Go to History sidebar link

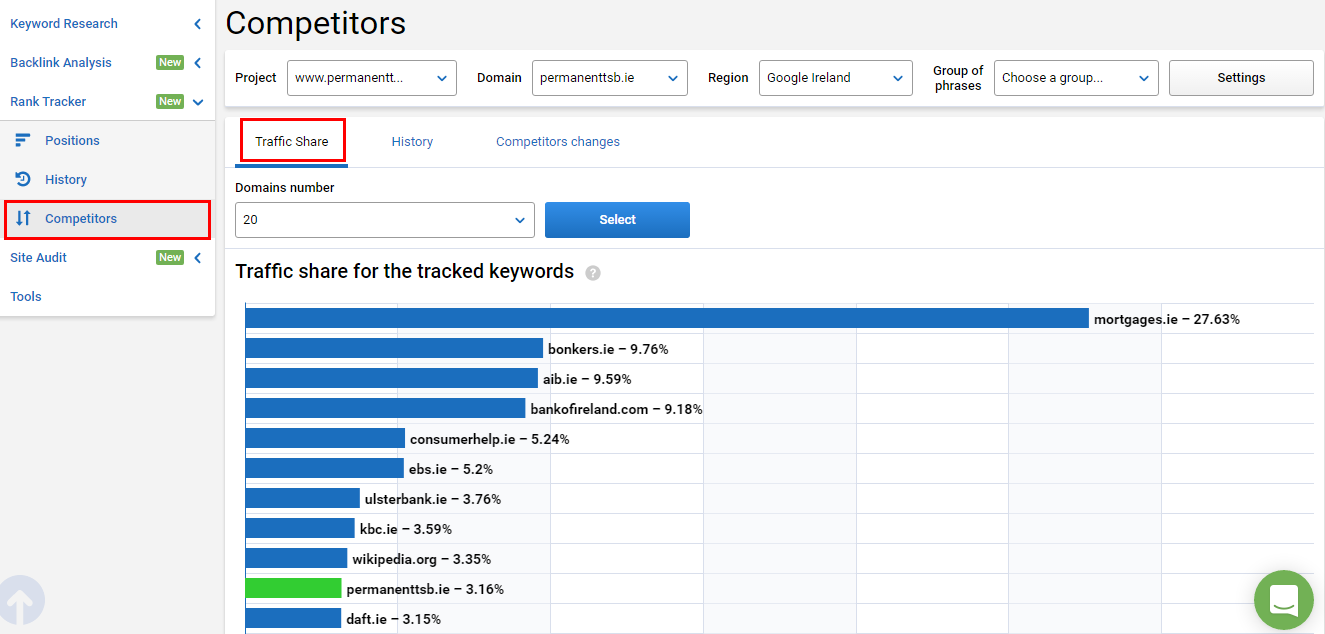pyautogui.click(x=66, y=179)
